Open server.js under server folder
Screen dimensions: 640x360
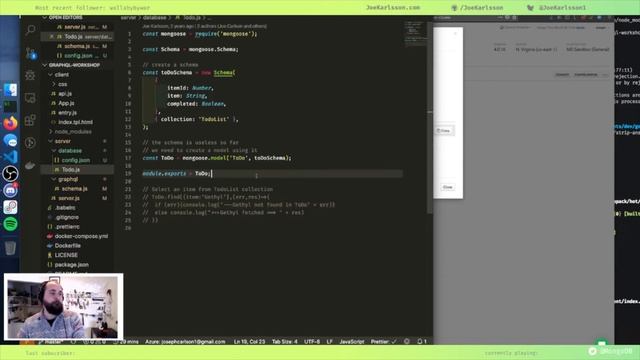click(x=68, y=198)
